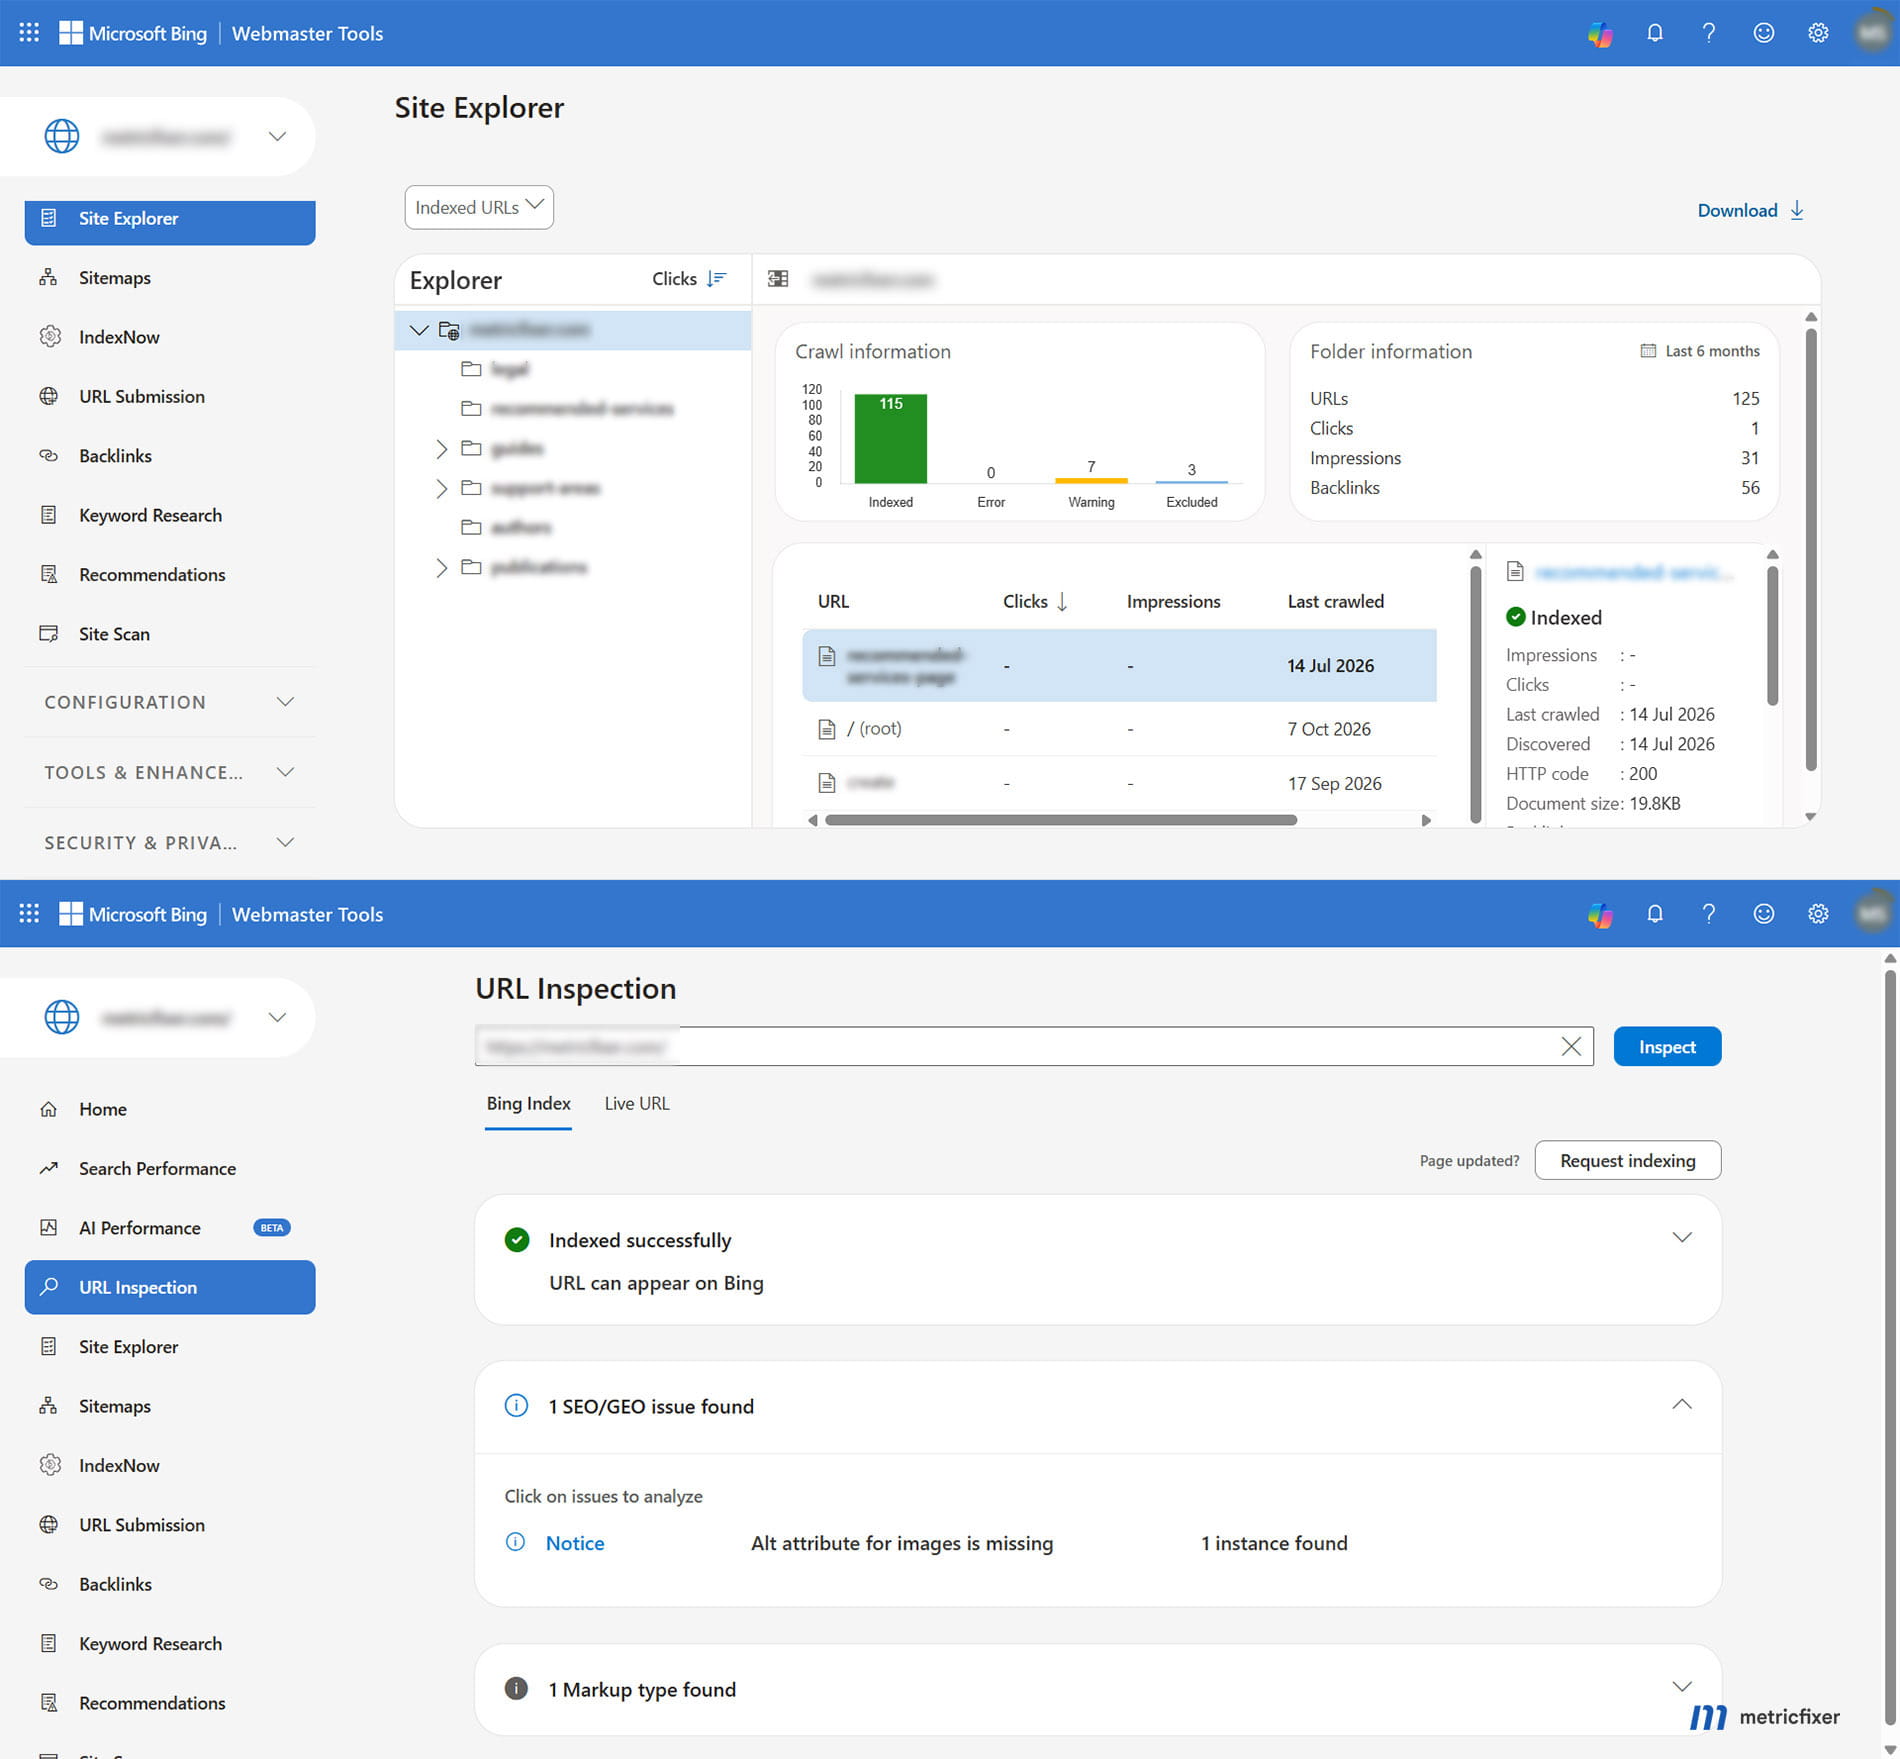Viewport: 1900px width, 1759px height.
Task: Click the Clicks sort icon in Explorer panel
Action: point(716,279)
